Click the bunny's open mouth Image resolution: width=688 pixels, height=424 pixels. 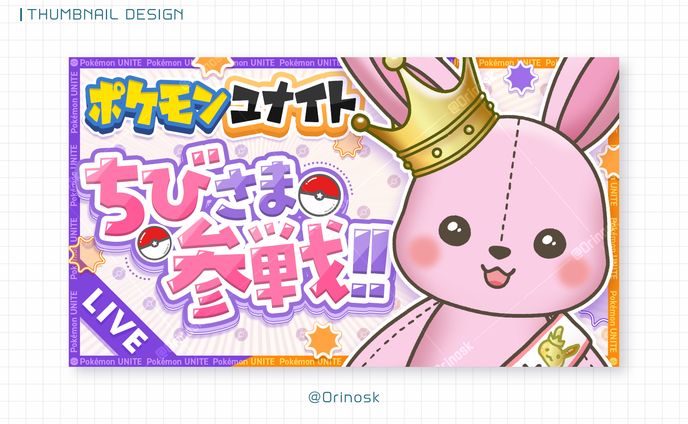(x=498, y=276)
